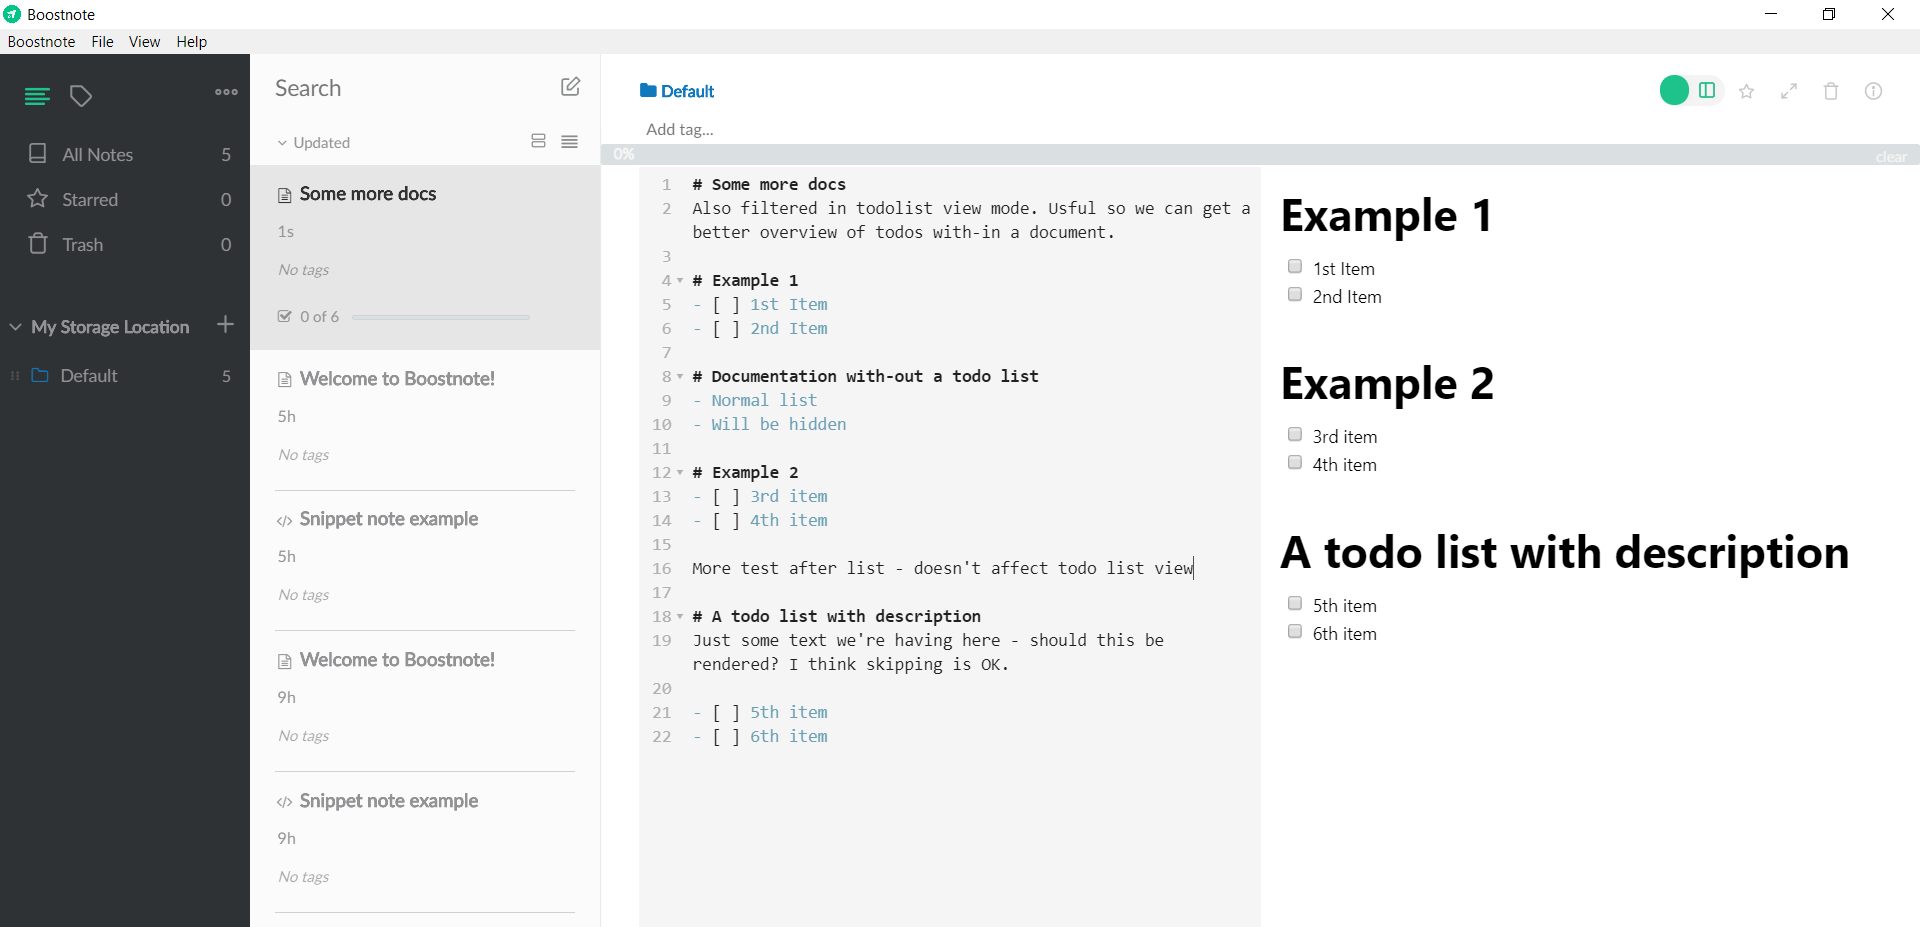The width and height of the screenshot is (1920, 927).
Task: Toggle the green note status circle
Action: coord(1673,89)
